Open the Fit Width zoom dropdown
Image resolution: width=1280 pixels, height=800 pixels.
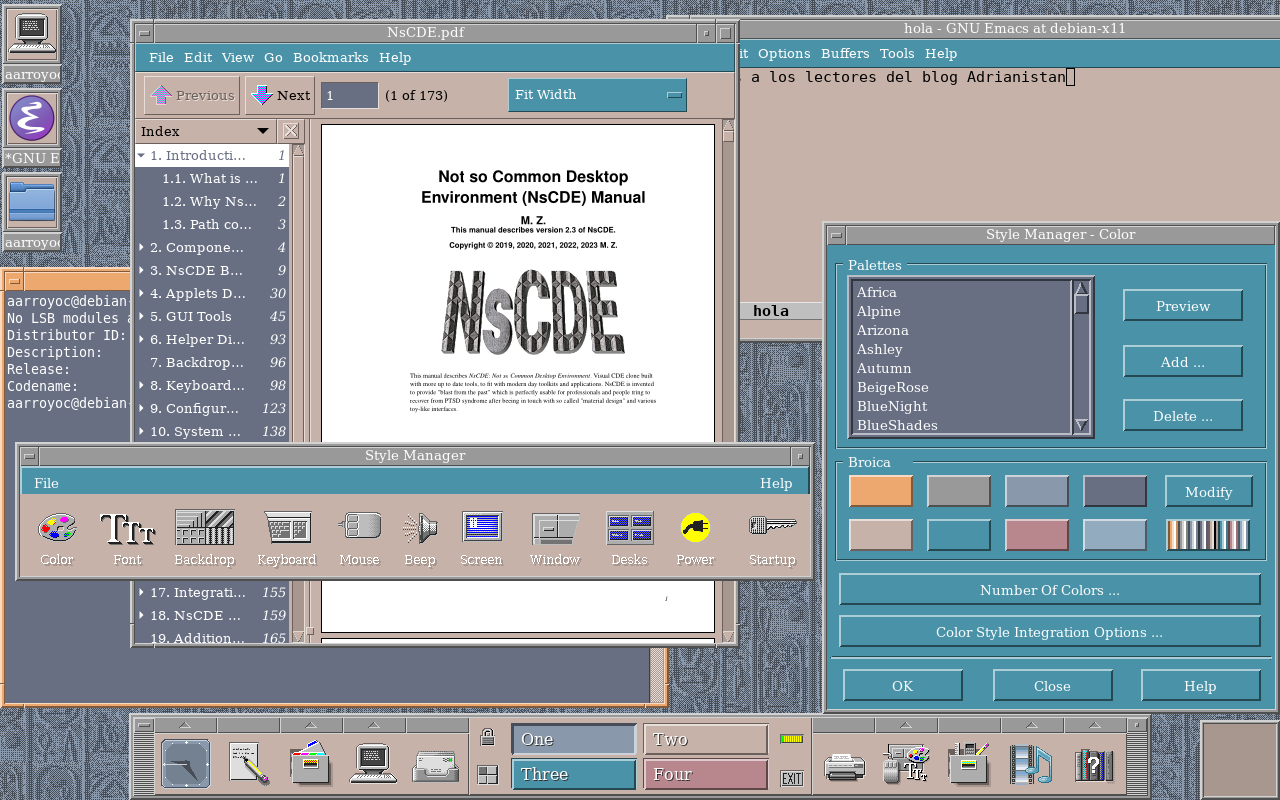pyautogui.click(x=597, y=95)
